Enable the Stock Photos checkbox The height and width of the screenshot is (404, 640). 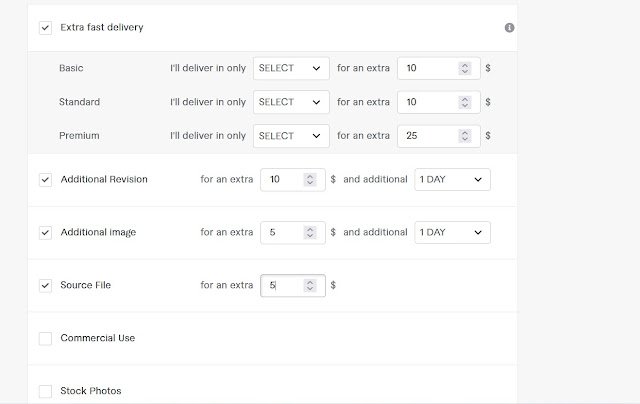pyautogui.click(x=45, y=391)
